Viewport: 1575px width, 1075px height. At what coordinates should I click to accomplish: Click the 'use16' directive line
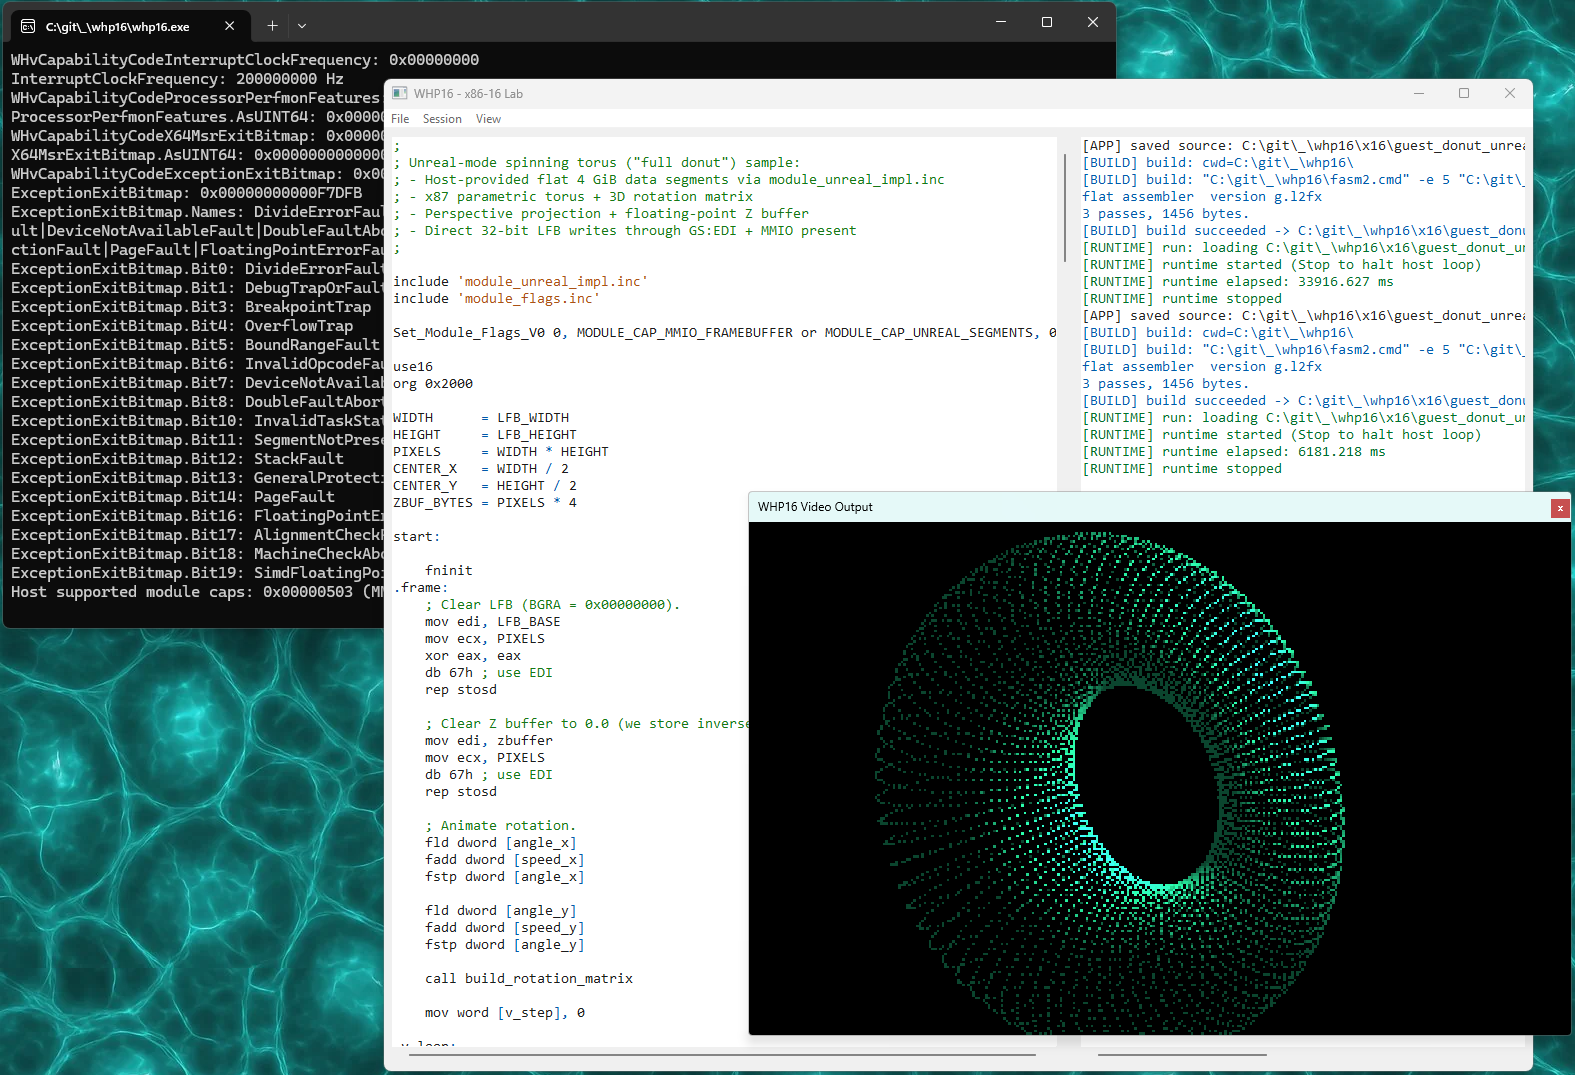point(413,367)
